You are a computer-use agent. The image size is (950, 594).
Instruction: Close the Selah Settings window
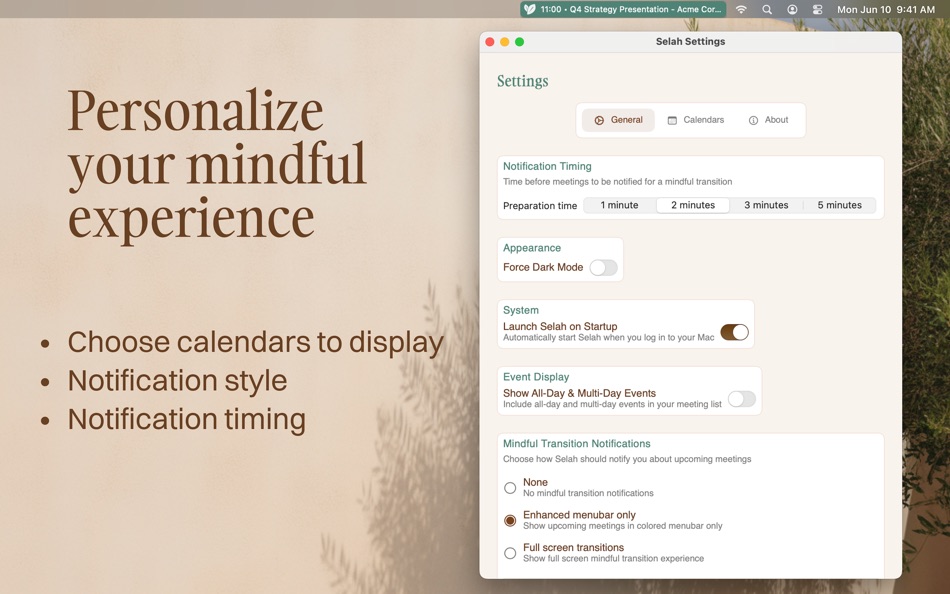(490, 42)
